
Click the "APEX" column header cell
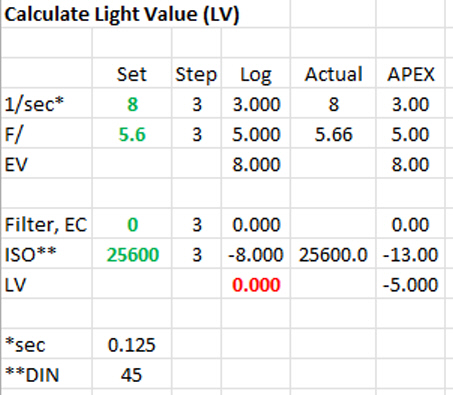(x=411, y=74)
